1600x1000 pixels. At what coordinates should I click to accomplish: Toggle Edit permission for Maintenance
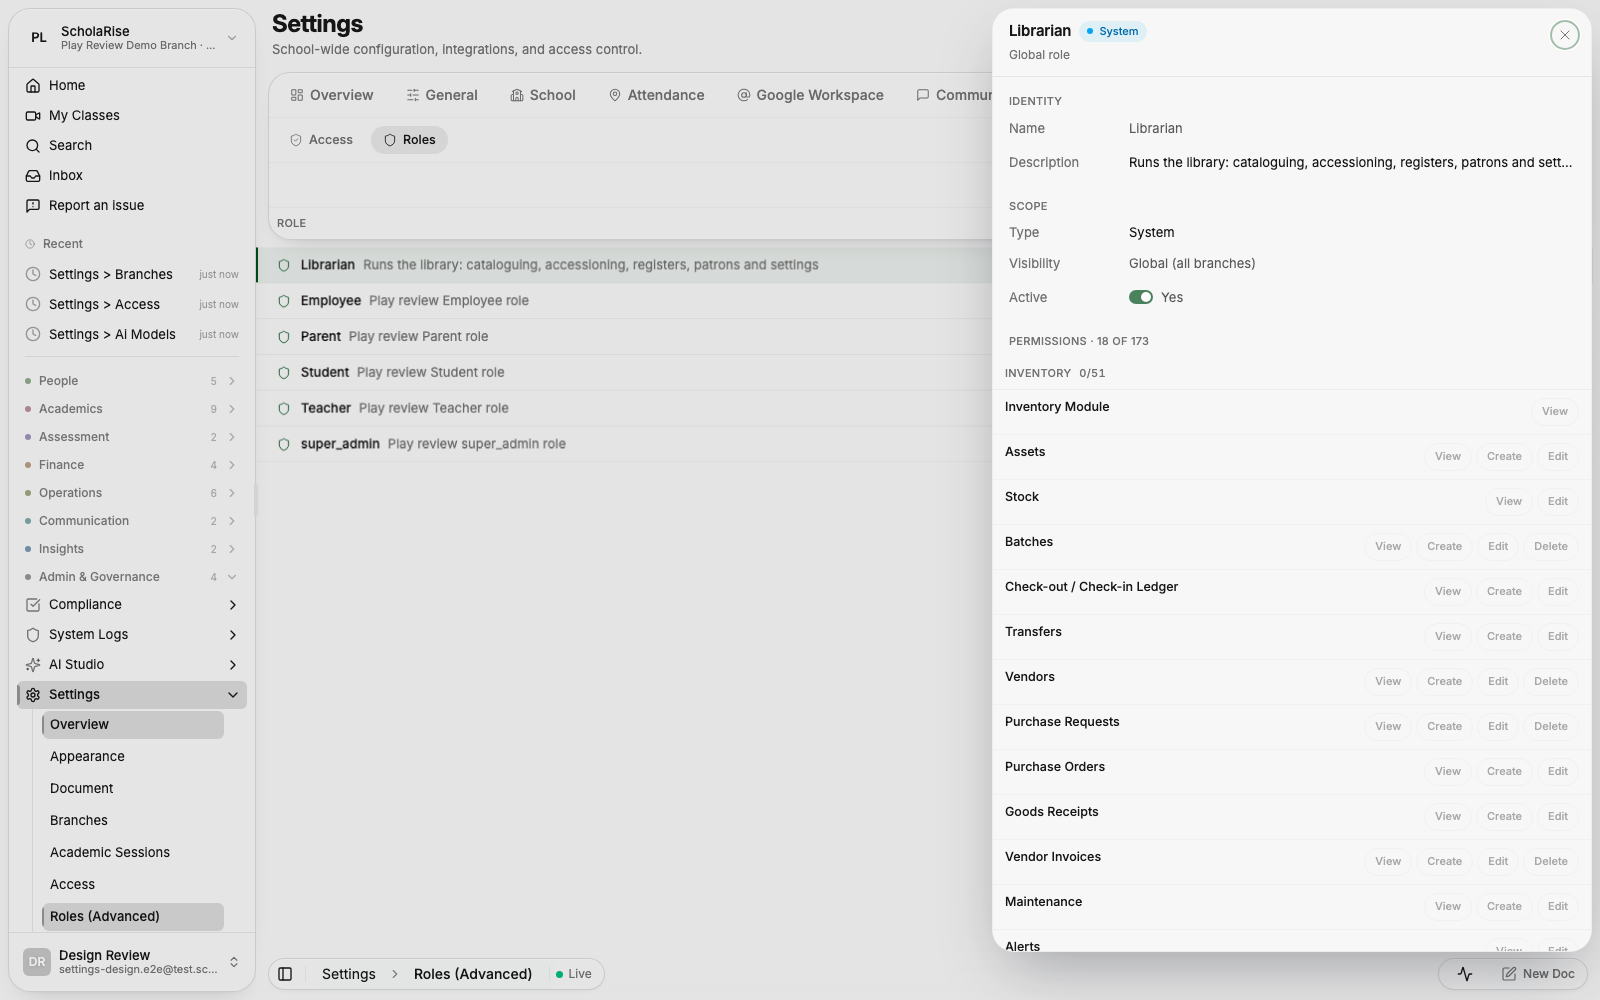tap(1558, 906)
